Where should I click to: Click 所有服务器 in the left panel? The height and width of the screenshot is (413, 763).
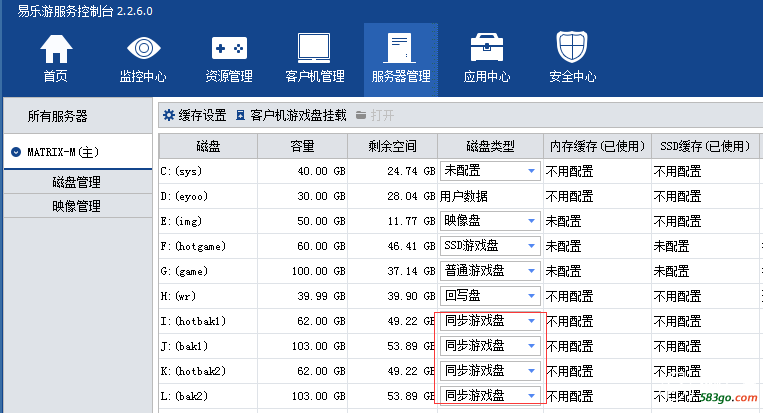click(x=57, y=117)
